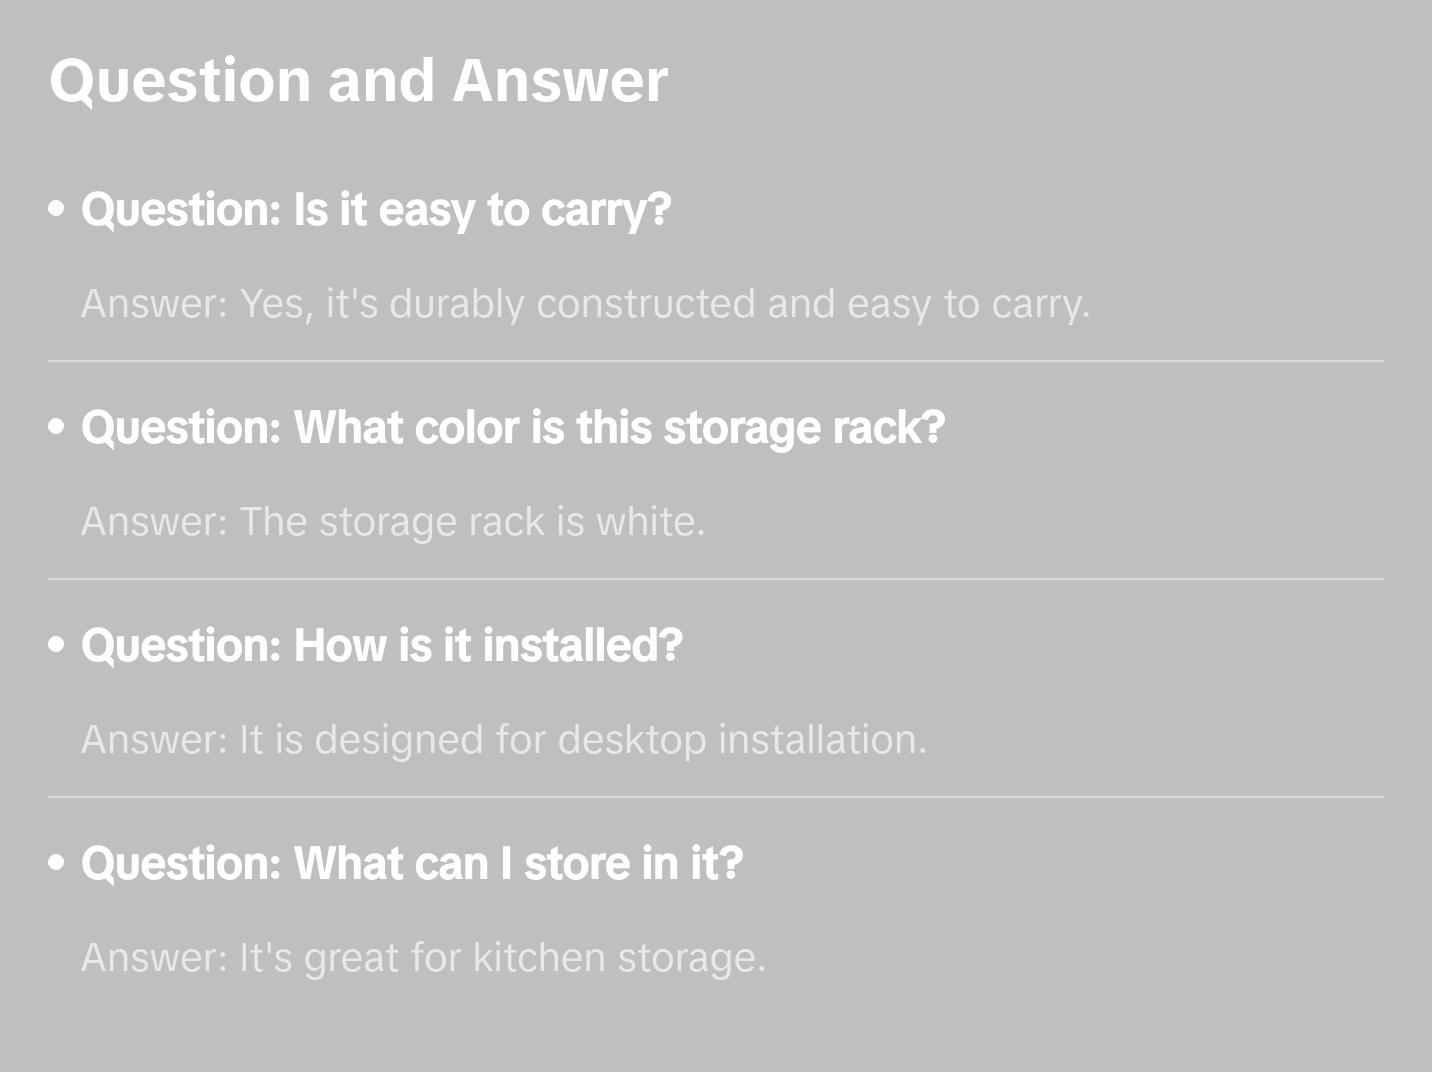Click the answer "The storage rack is white."
Image resolution: width=1432 pixels, height=1072 pixels.
pyautogui.click(x=393, y=522)
